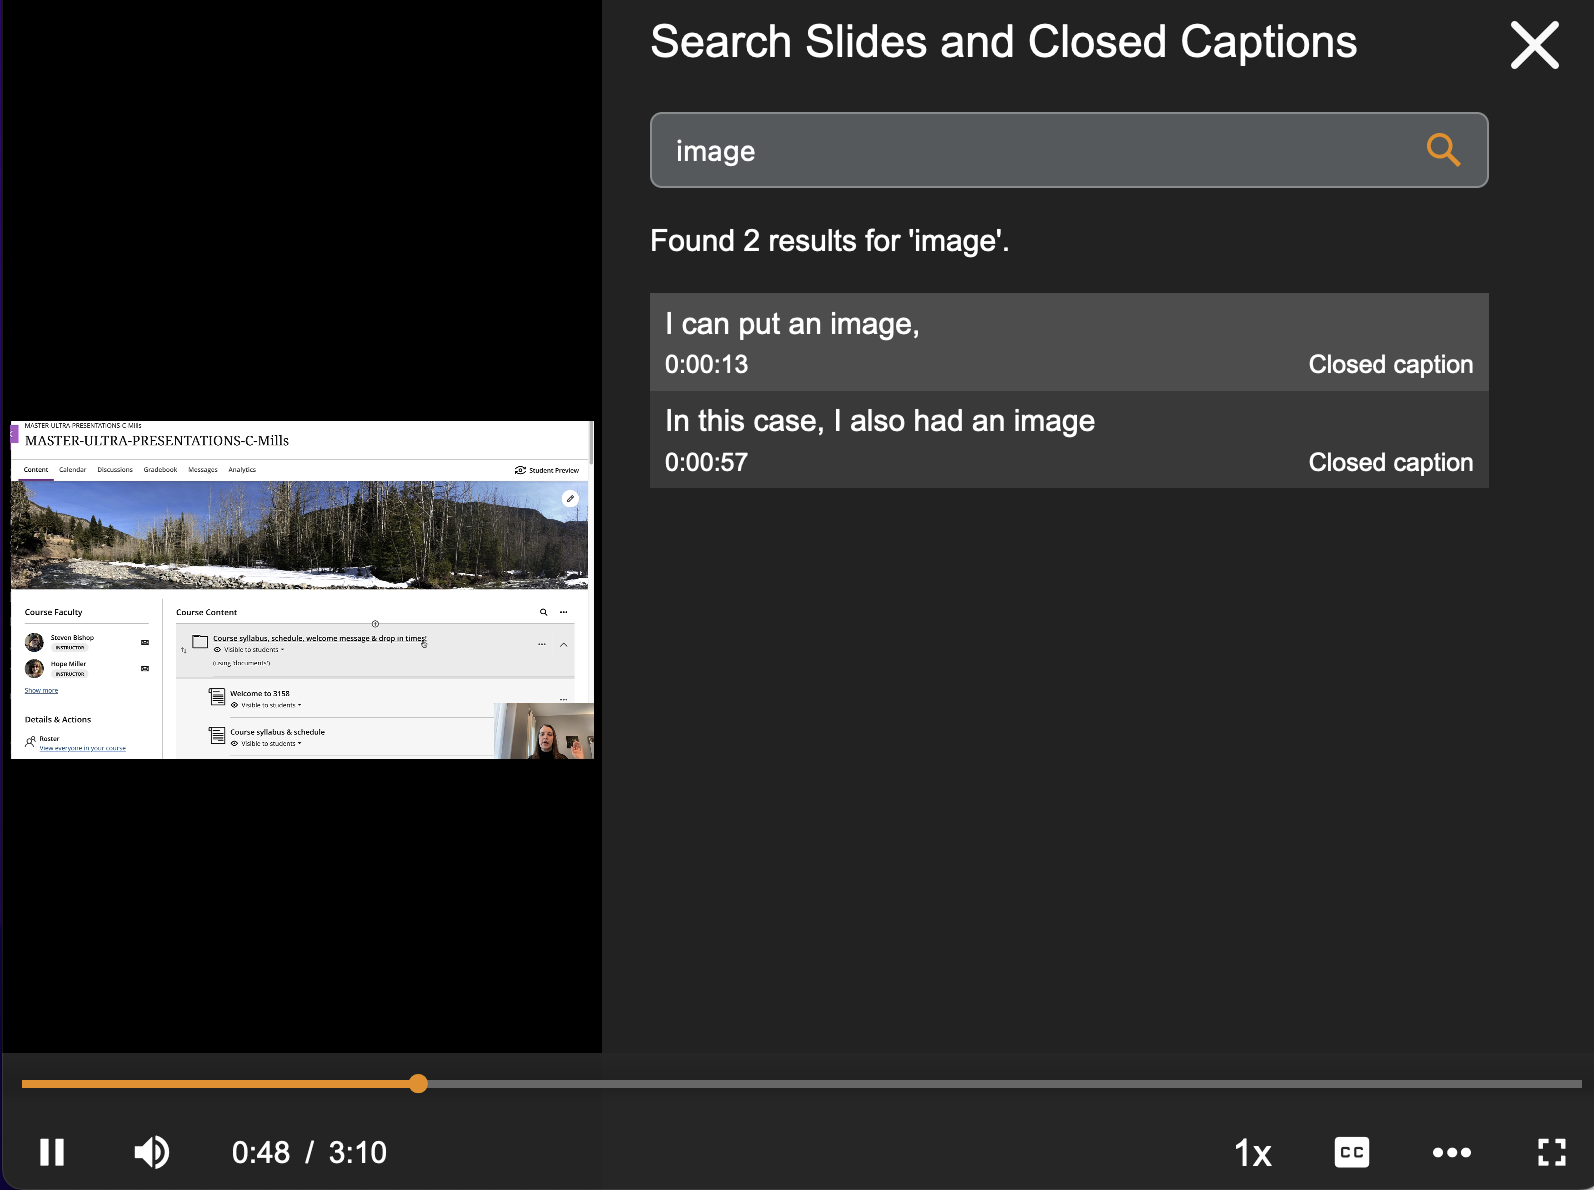Change playback speed from 1x

click(1252, 1153)
